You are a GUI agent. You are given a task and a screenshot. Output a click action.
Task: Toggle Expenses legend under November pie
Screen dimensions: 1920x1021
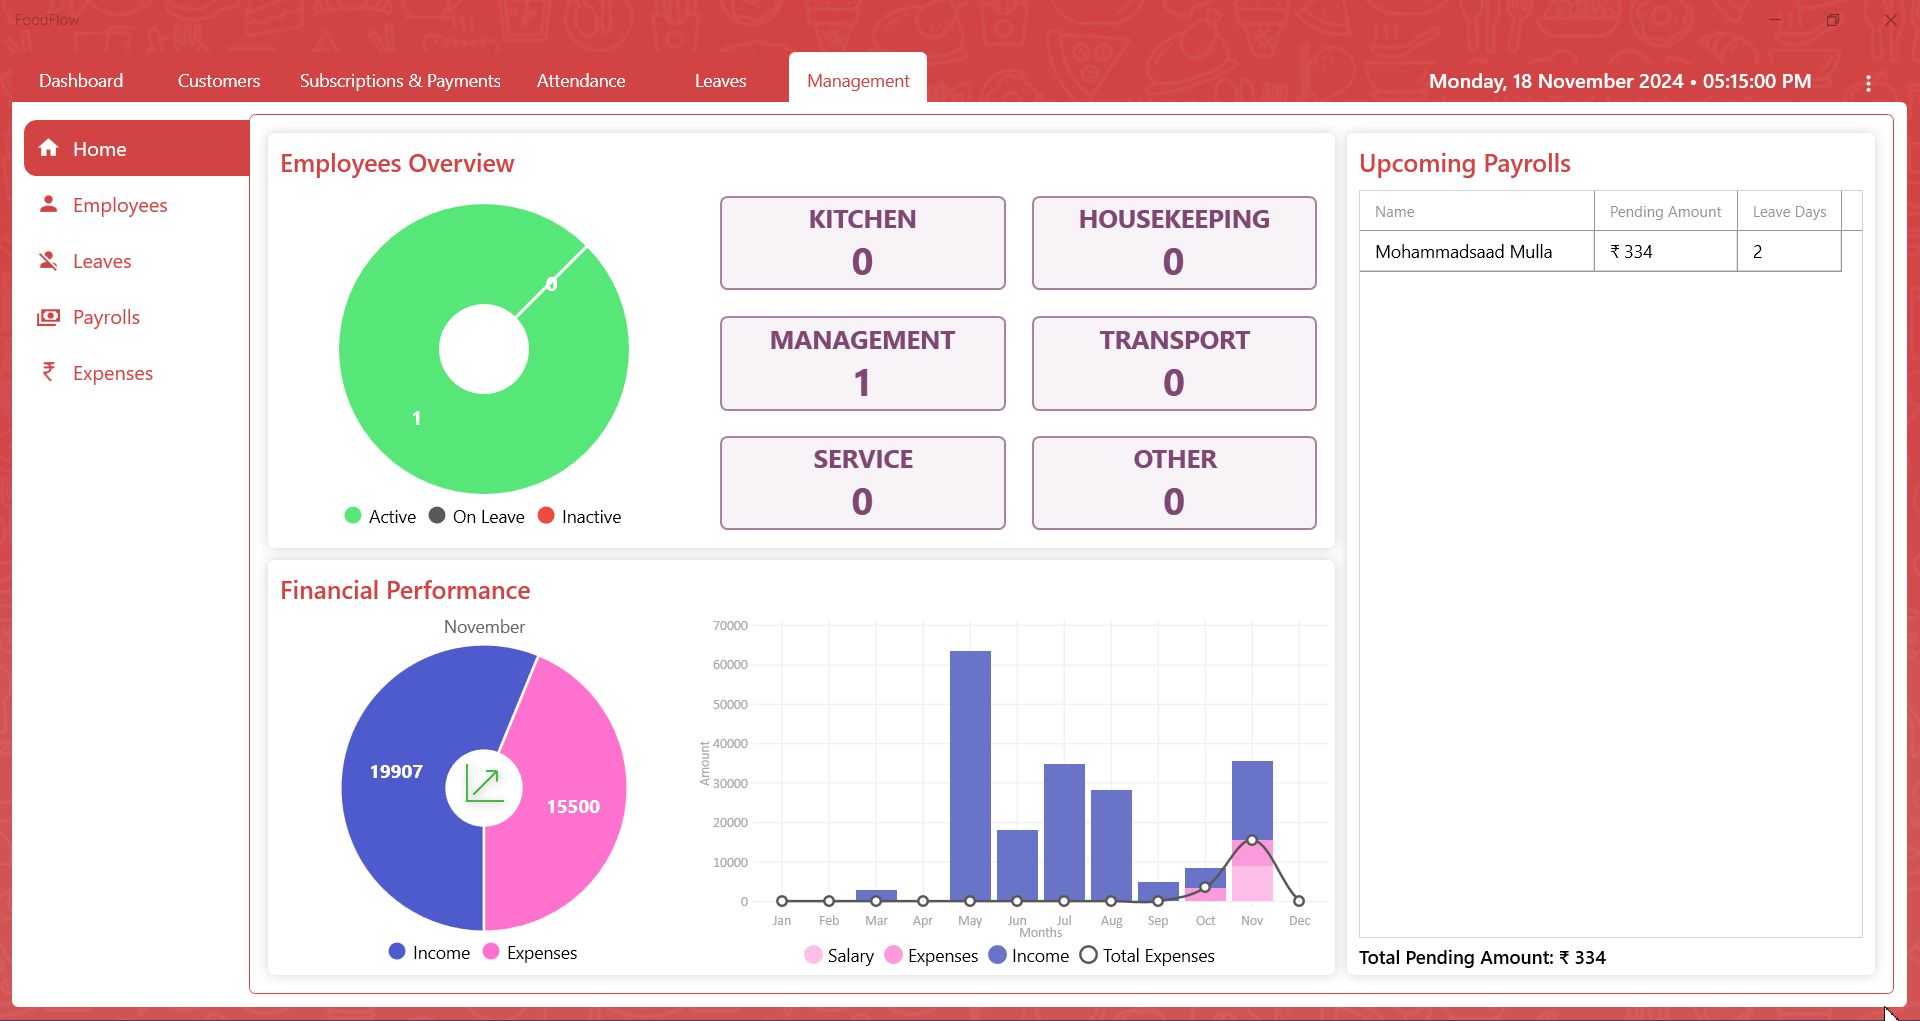click(530, 952)
